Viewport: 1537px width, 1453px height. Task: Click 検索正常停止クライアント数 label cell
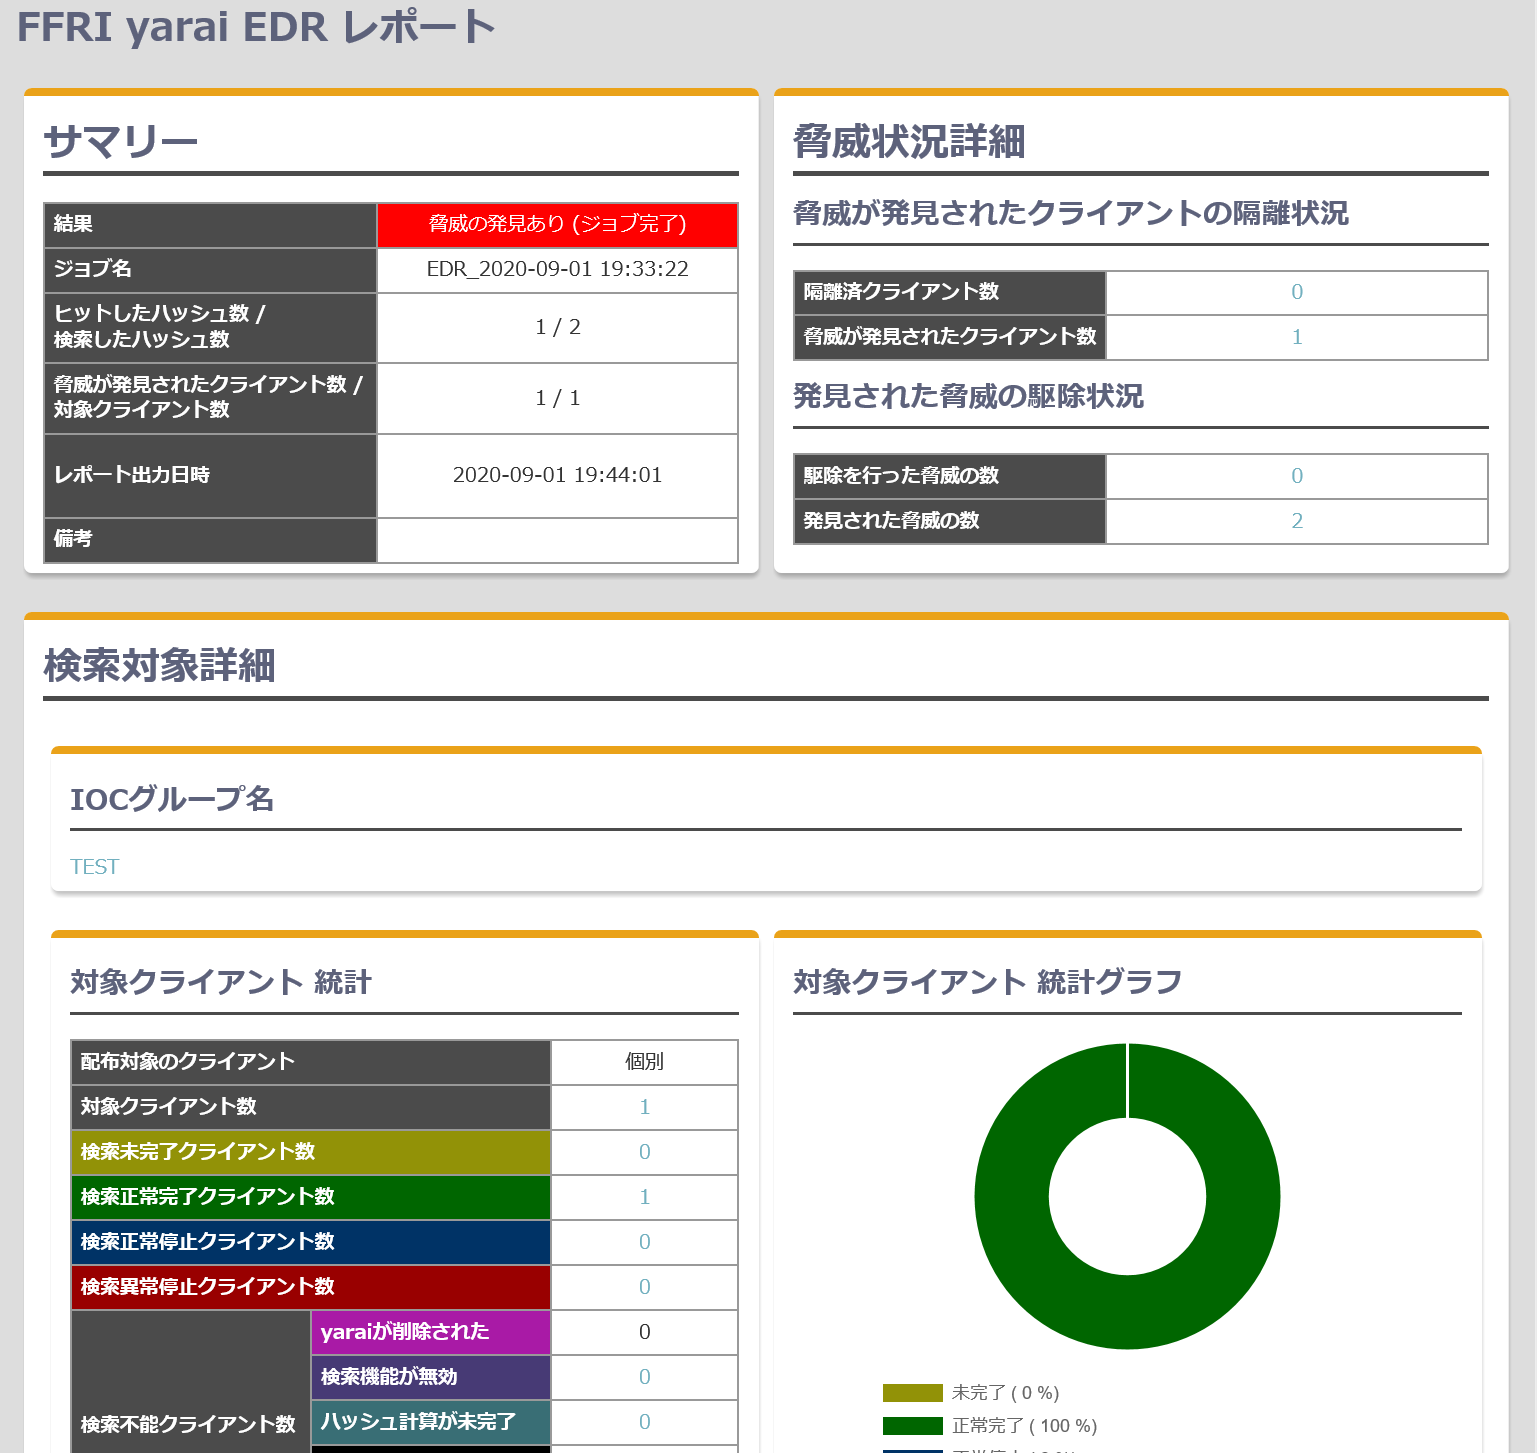point(311,1242)
